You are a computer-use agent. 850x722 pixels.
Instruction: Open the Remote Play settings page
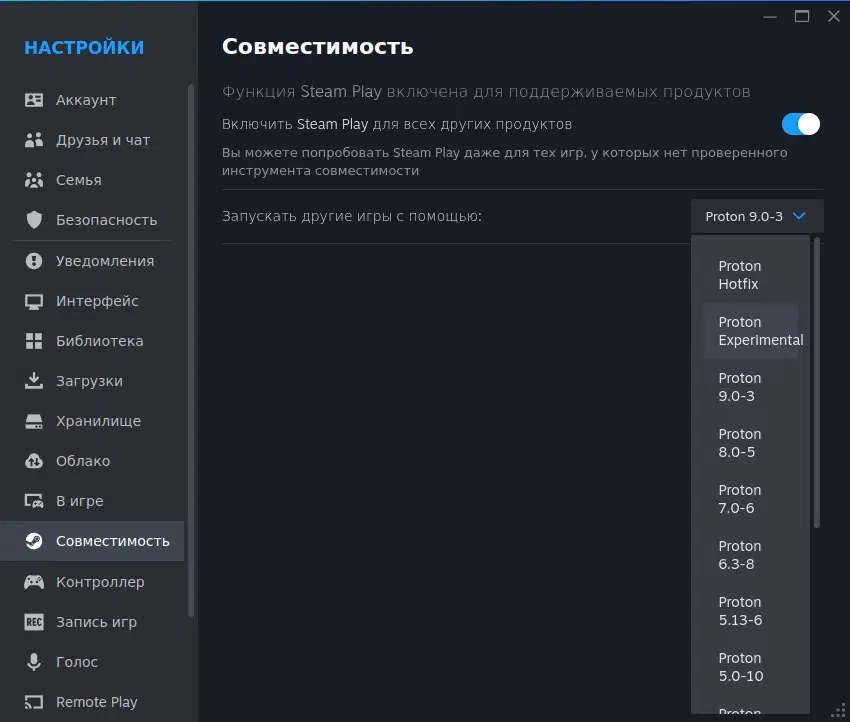96,702
